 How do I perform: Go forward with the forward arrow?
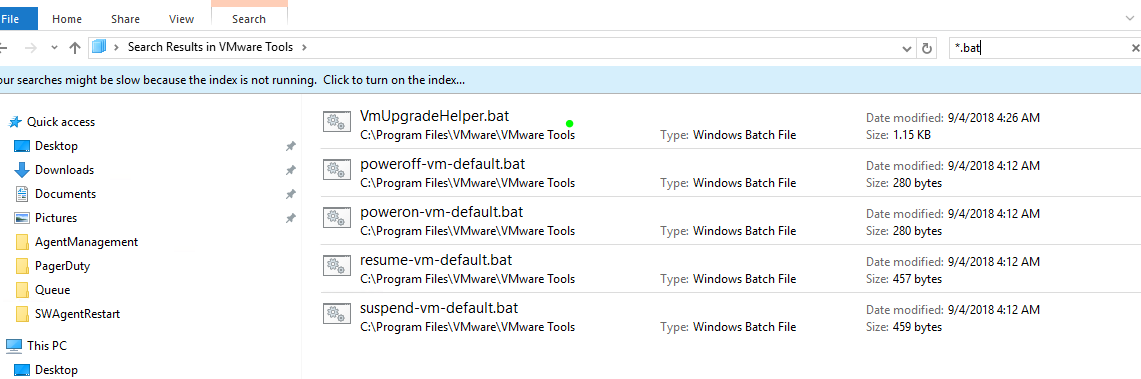click(x=31, y=48)
